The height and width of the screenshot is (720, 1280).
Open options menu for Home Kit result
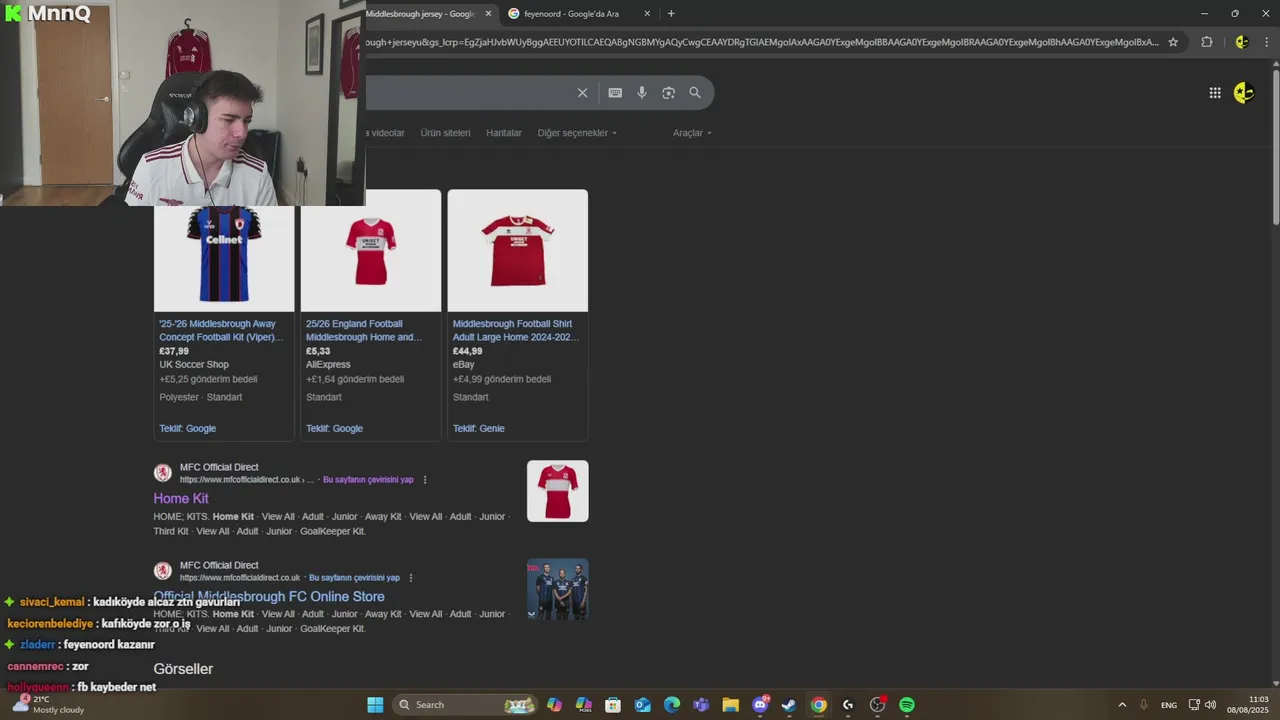(x=425, y=480)
